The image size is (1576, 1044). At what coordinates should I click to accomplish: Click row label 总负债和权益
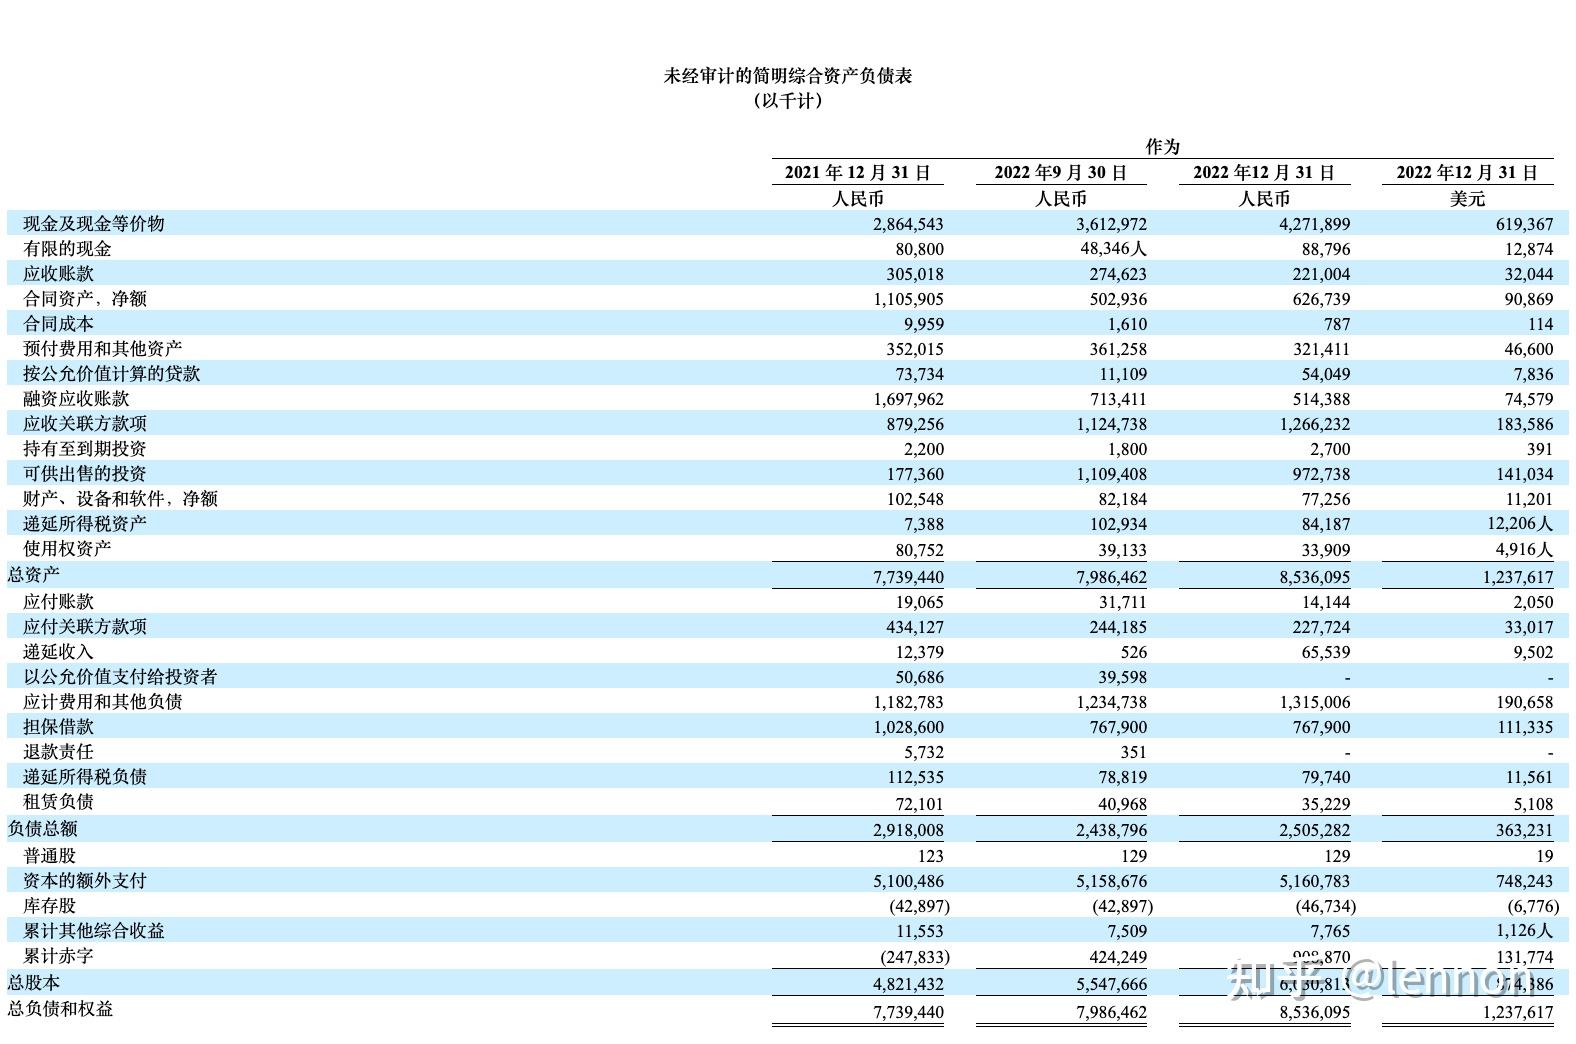(x=61, y=1008)
